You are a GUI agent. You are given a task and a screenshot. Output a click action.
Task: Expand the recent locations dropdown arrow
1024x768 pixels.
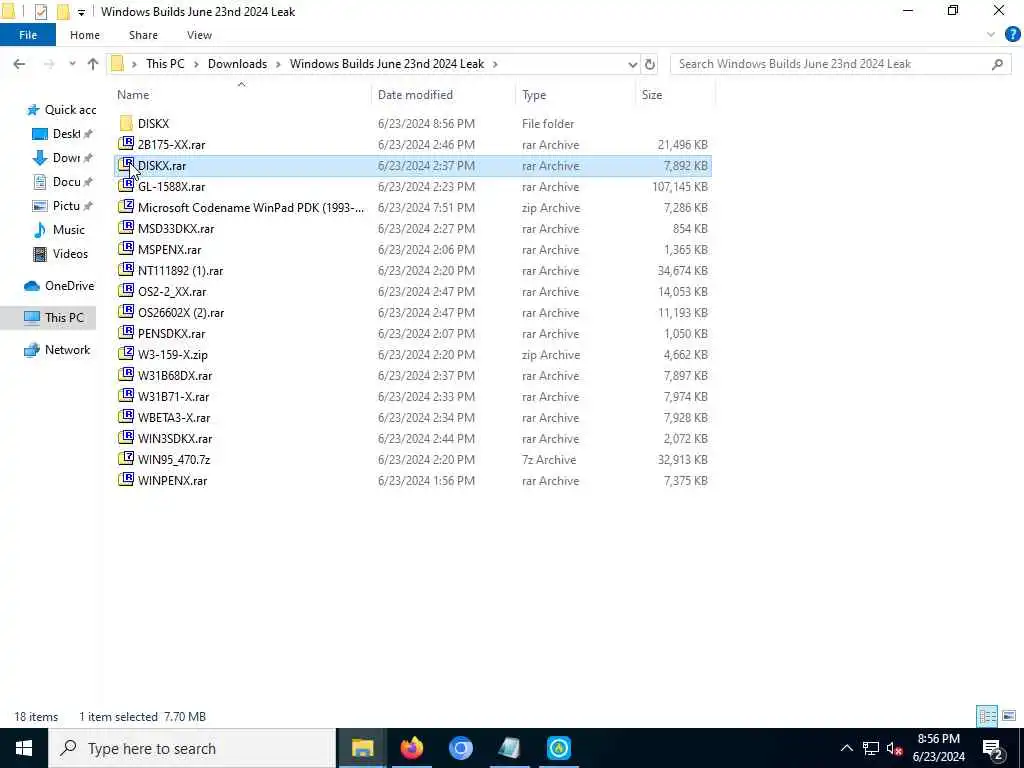(72, 64)
